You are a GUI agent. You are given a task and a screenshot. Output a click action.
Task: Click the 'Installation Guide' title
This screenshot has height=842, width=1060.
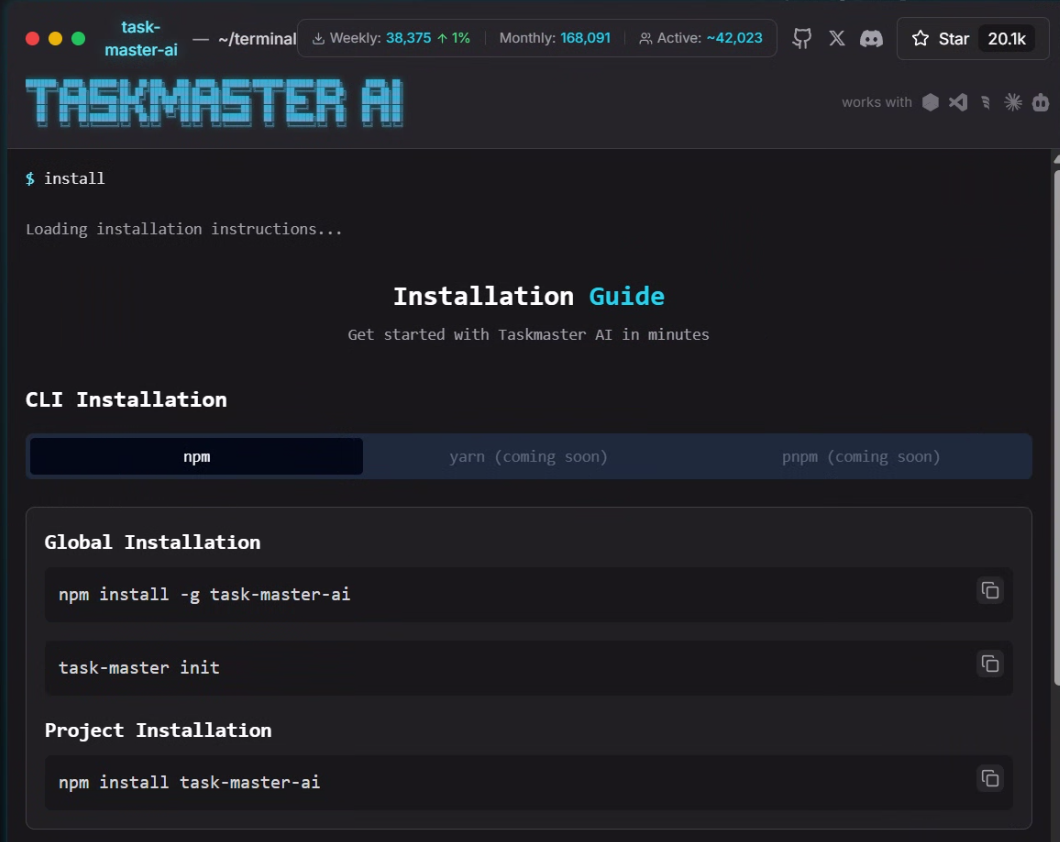click(x=529, y=296)
